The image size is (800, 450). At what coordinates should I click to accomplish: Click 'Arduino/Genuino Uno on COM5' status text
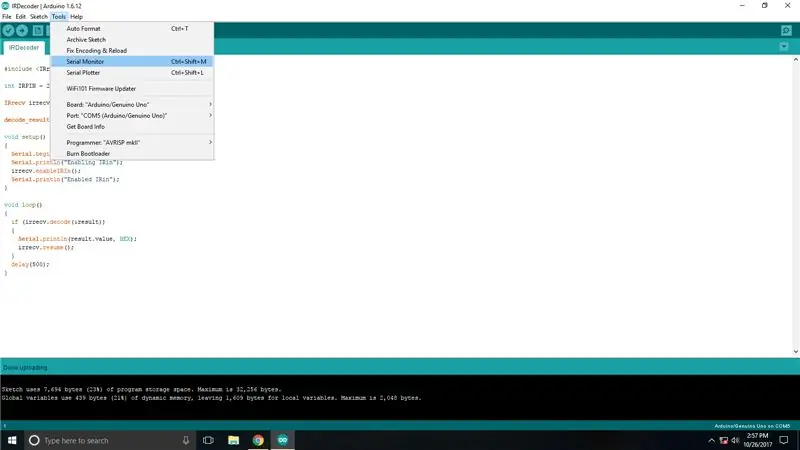pos(752,426)
